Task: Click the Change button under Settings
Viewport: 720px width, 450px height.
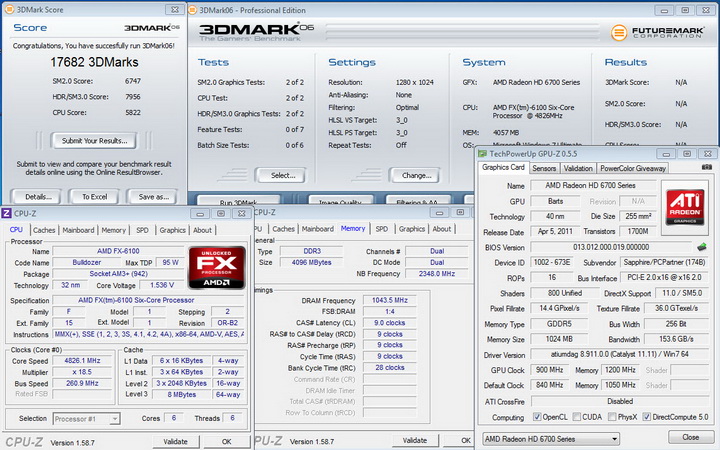Action: [x=416, y=175]
